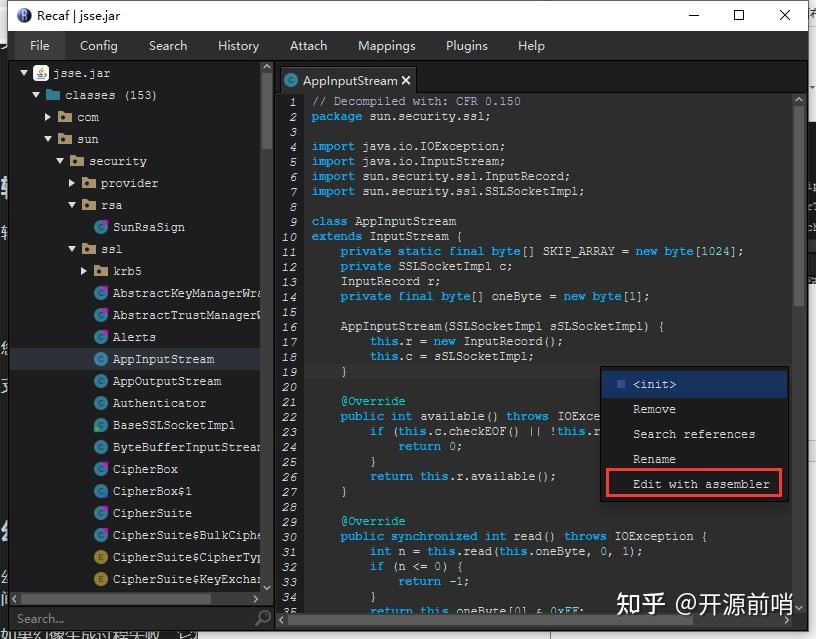Collapse the ssl package

(x=72, y=249)
